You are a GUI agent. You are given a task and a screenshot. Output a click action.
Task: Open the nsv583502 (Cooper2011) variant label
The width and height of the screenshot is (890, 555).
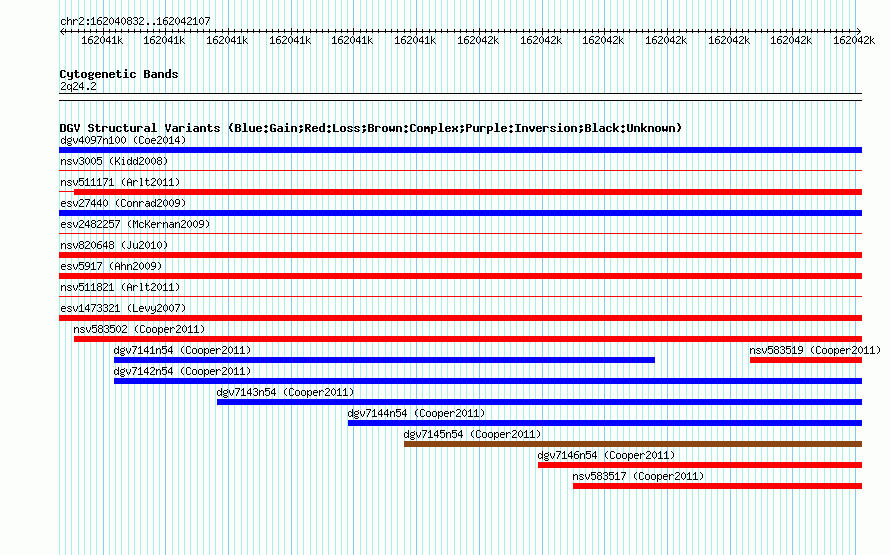pos(139,329)
